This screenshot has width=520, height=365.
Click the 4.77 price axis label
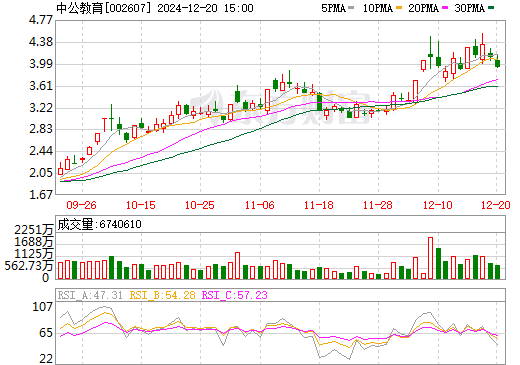41,20
